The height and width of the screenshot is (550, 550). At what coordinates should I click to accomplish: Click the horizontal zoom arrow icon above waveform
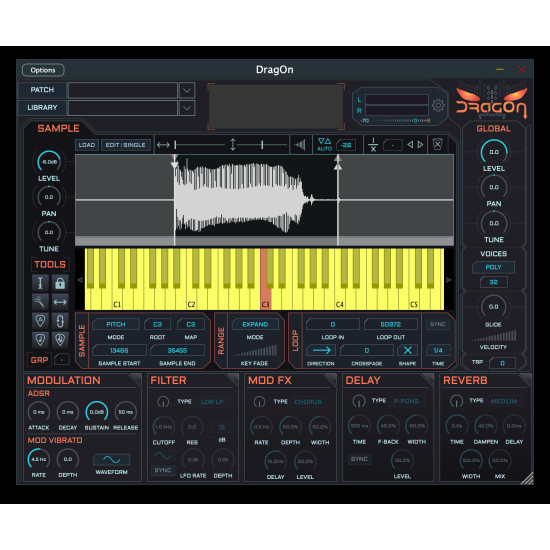coord(163,145)
